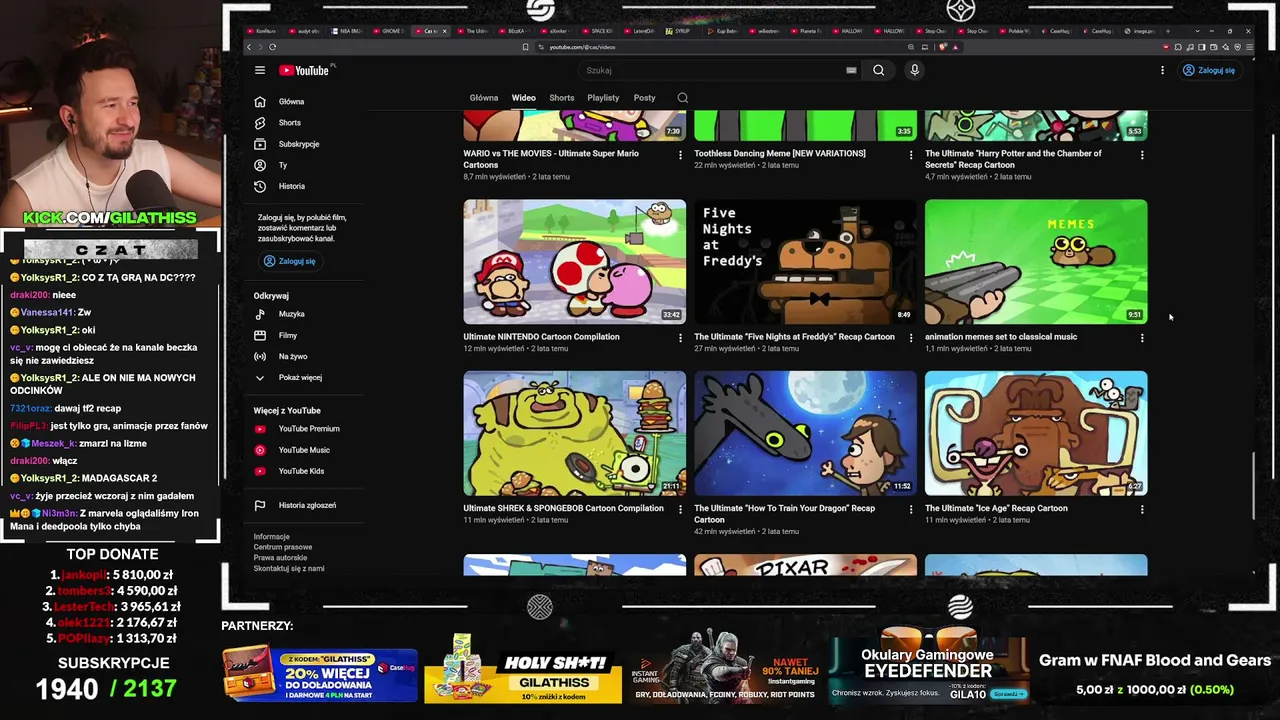The width and height of the screenshot is (1280, 720).
Task: Open the Prawa autorskie footer link
Action: 281,558
